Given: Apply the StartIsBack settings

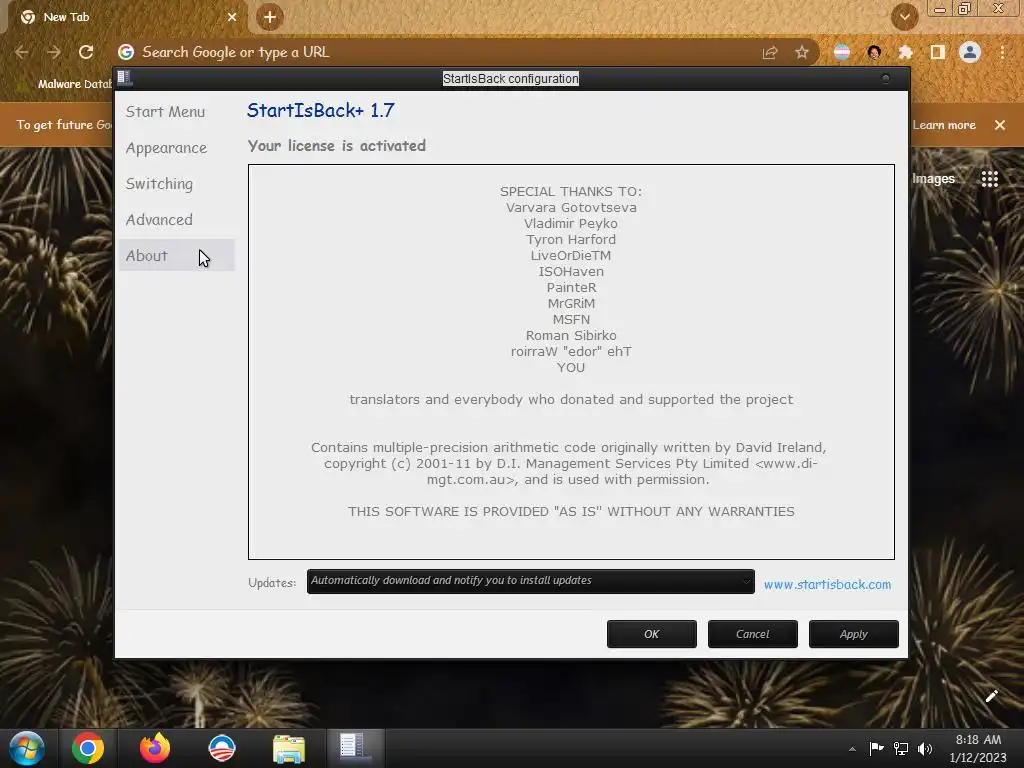Looking at the screenshot, I should coord(854,634).
